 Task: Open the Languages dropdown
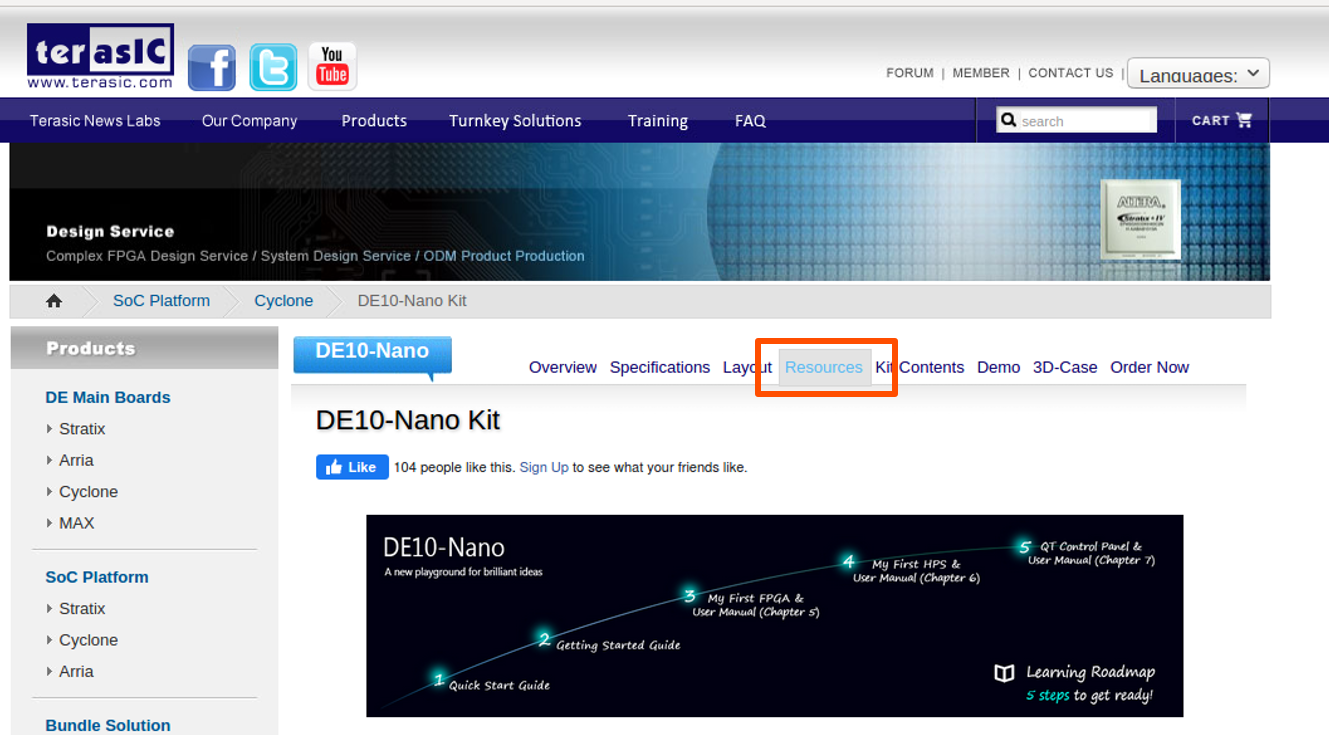(x=1198, y=74)
